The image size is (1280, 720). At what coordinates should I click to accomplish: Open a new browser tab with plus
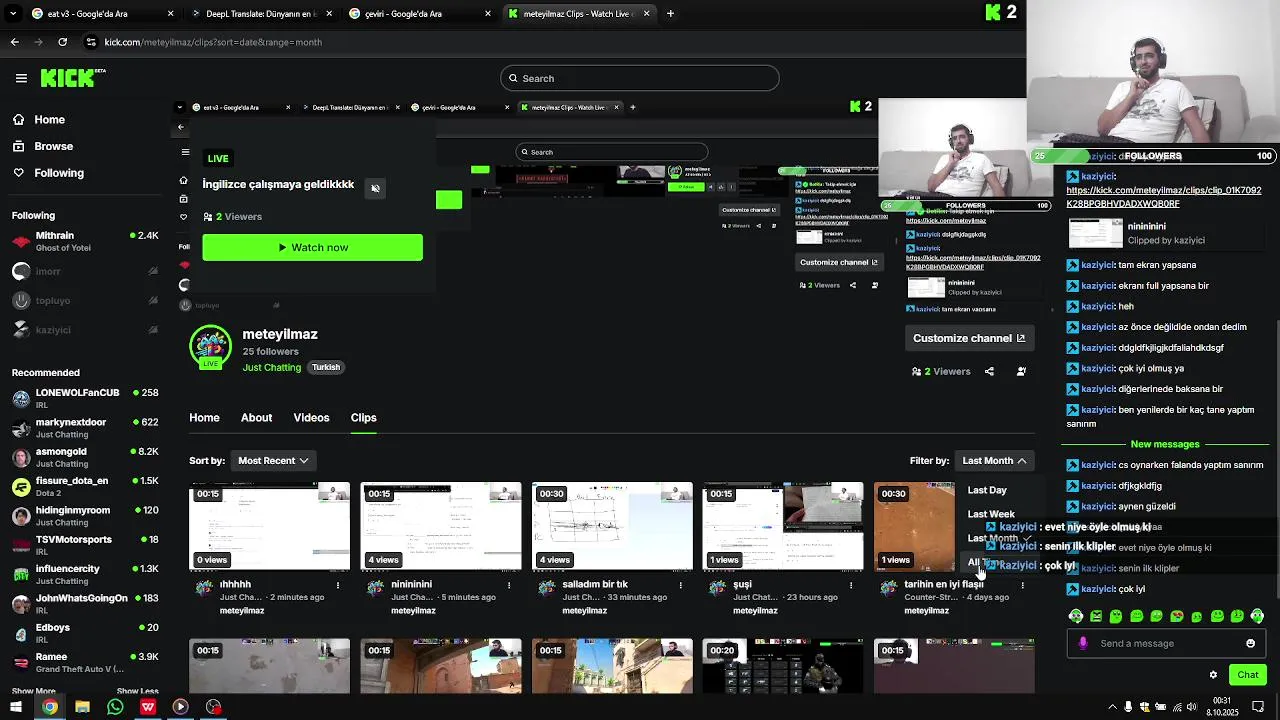(670, 14)
